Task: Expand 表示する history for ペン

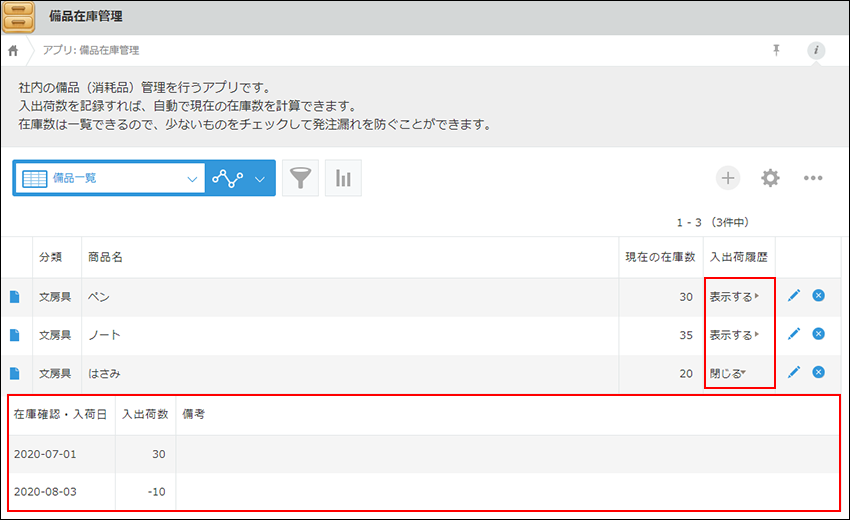Action: pyautogui.click(x=735, y=297)
